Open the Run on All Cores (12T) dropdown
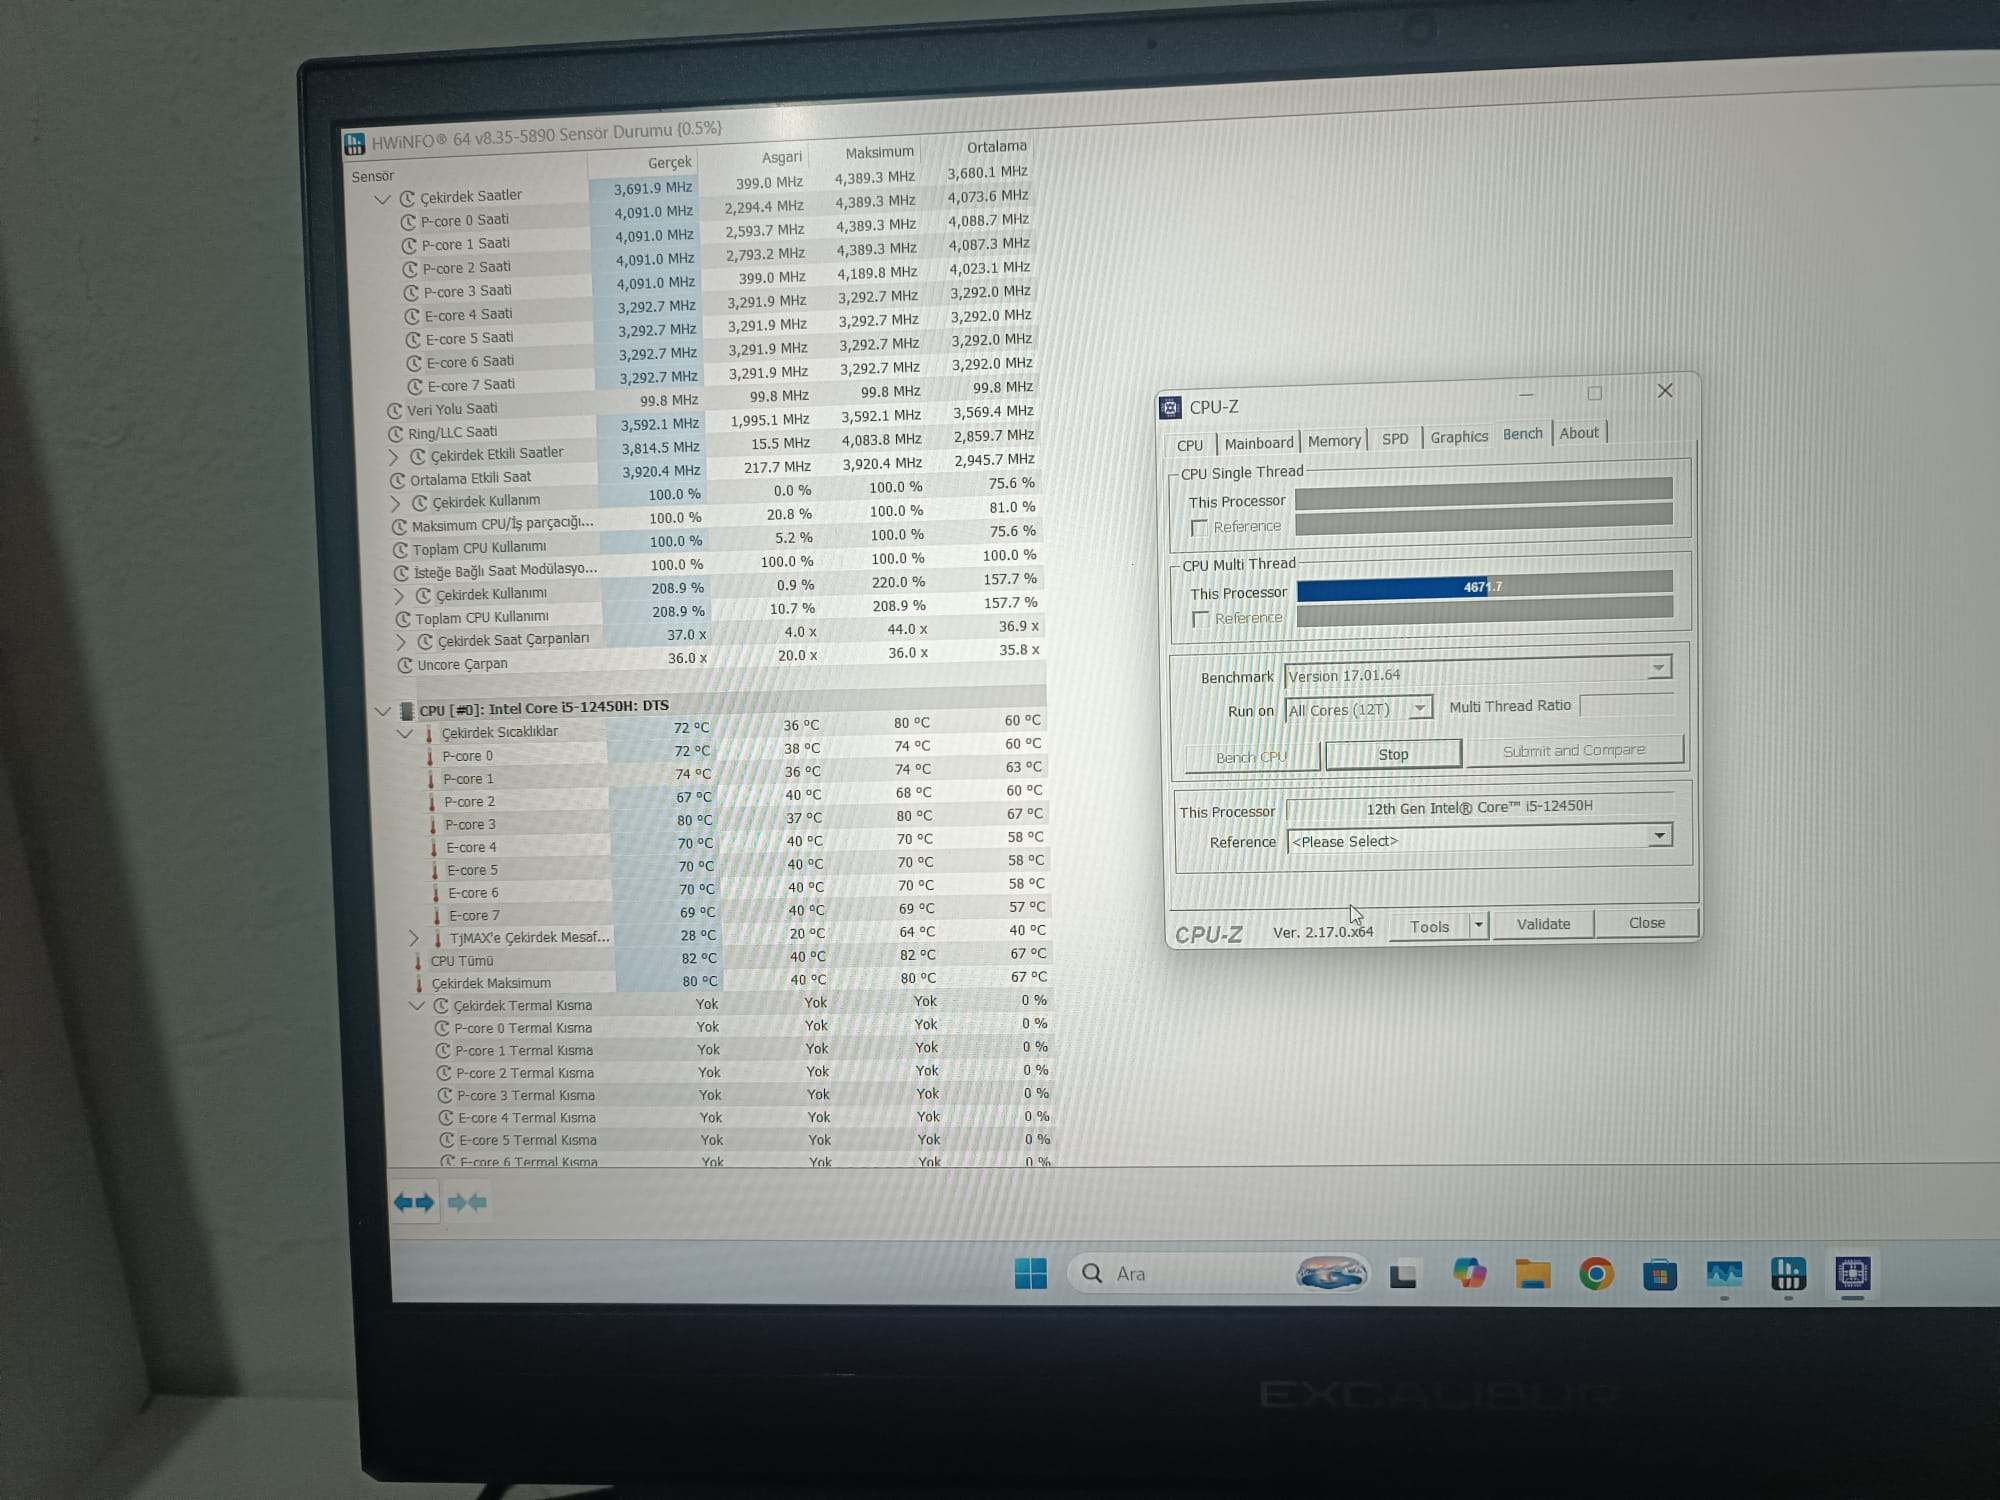The width and height of the screenshot is (2000, 1500). pos(1419,708)
